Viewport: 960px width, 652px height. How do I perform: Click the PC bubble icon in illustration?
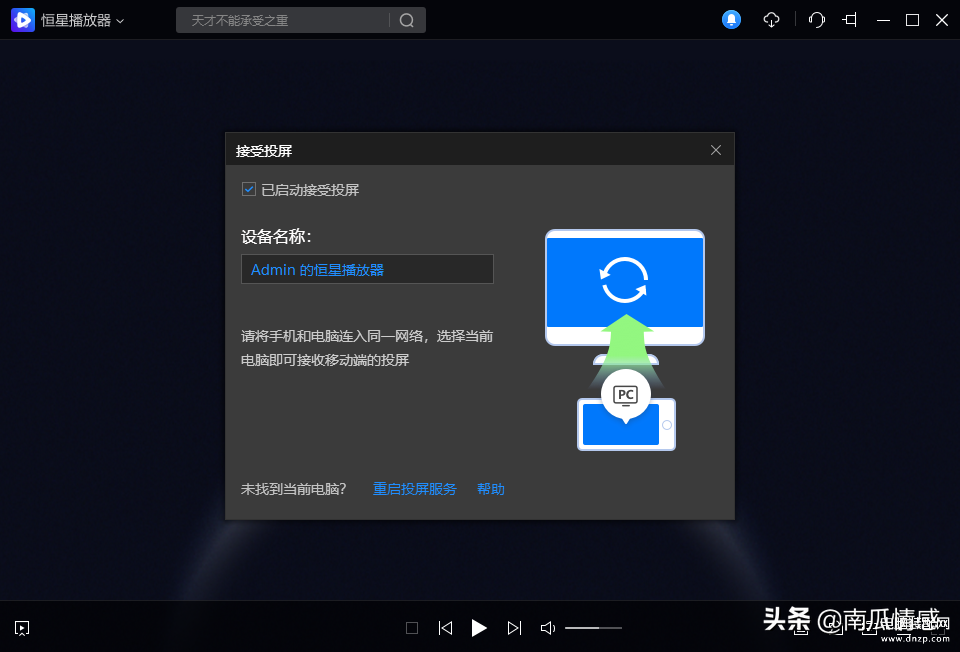click(x=626, y=395)
